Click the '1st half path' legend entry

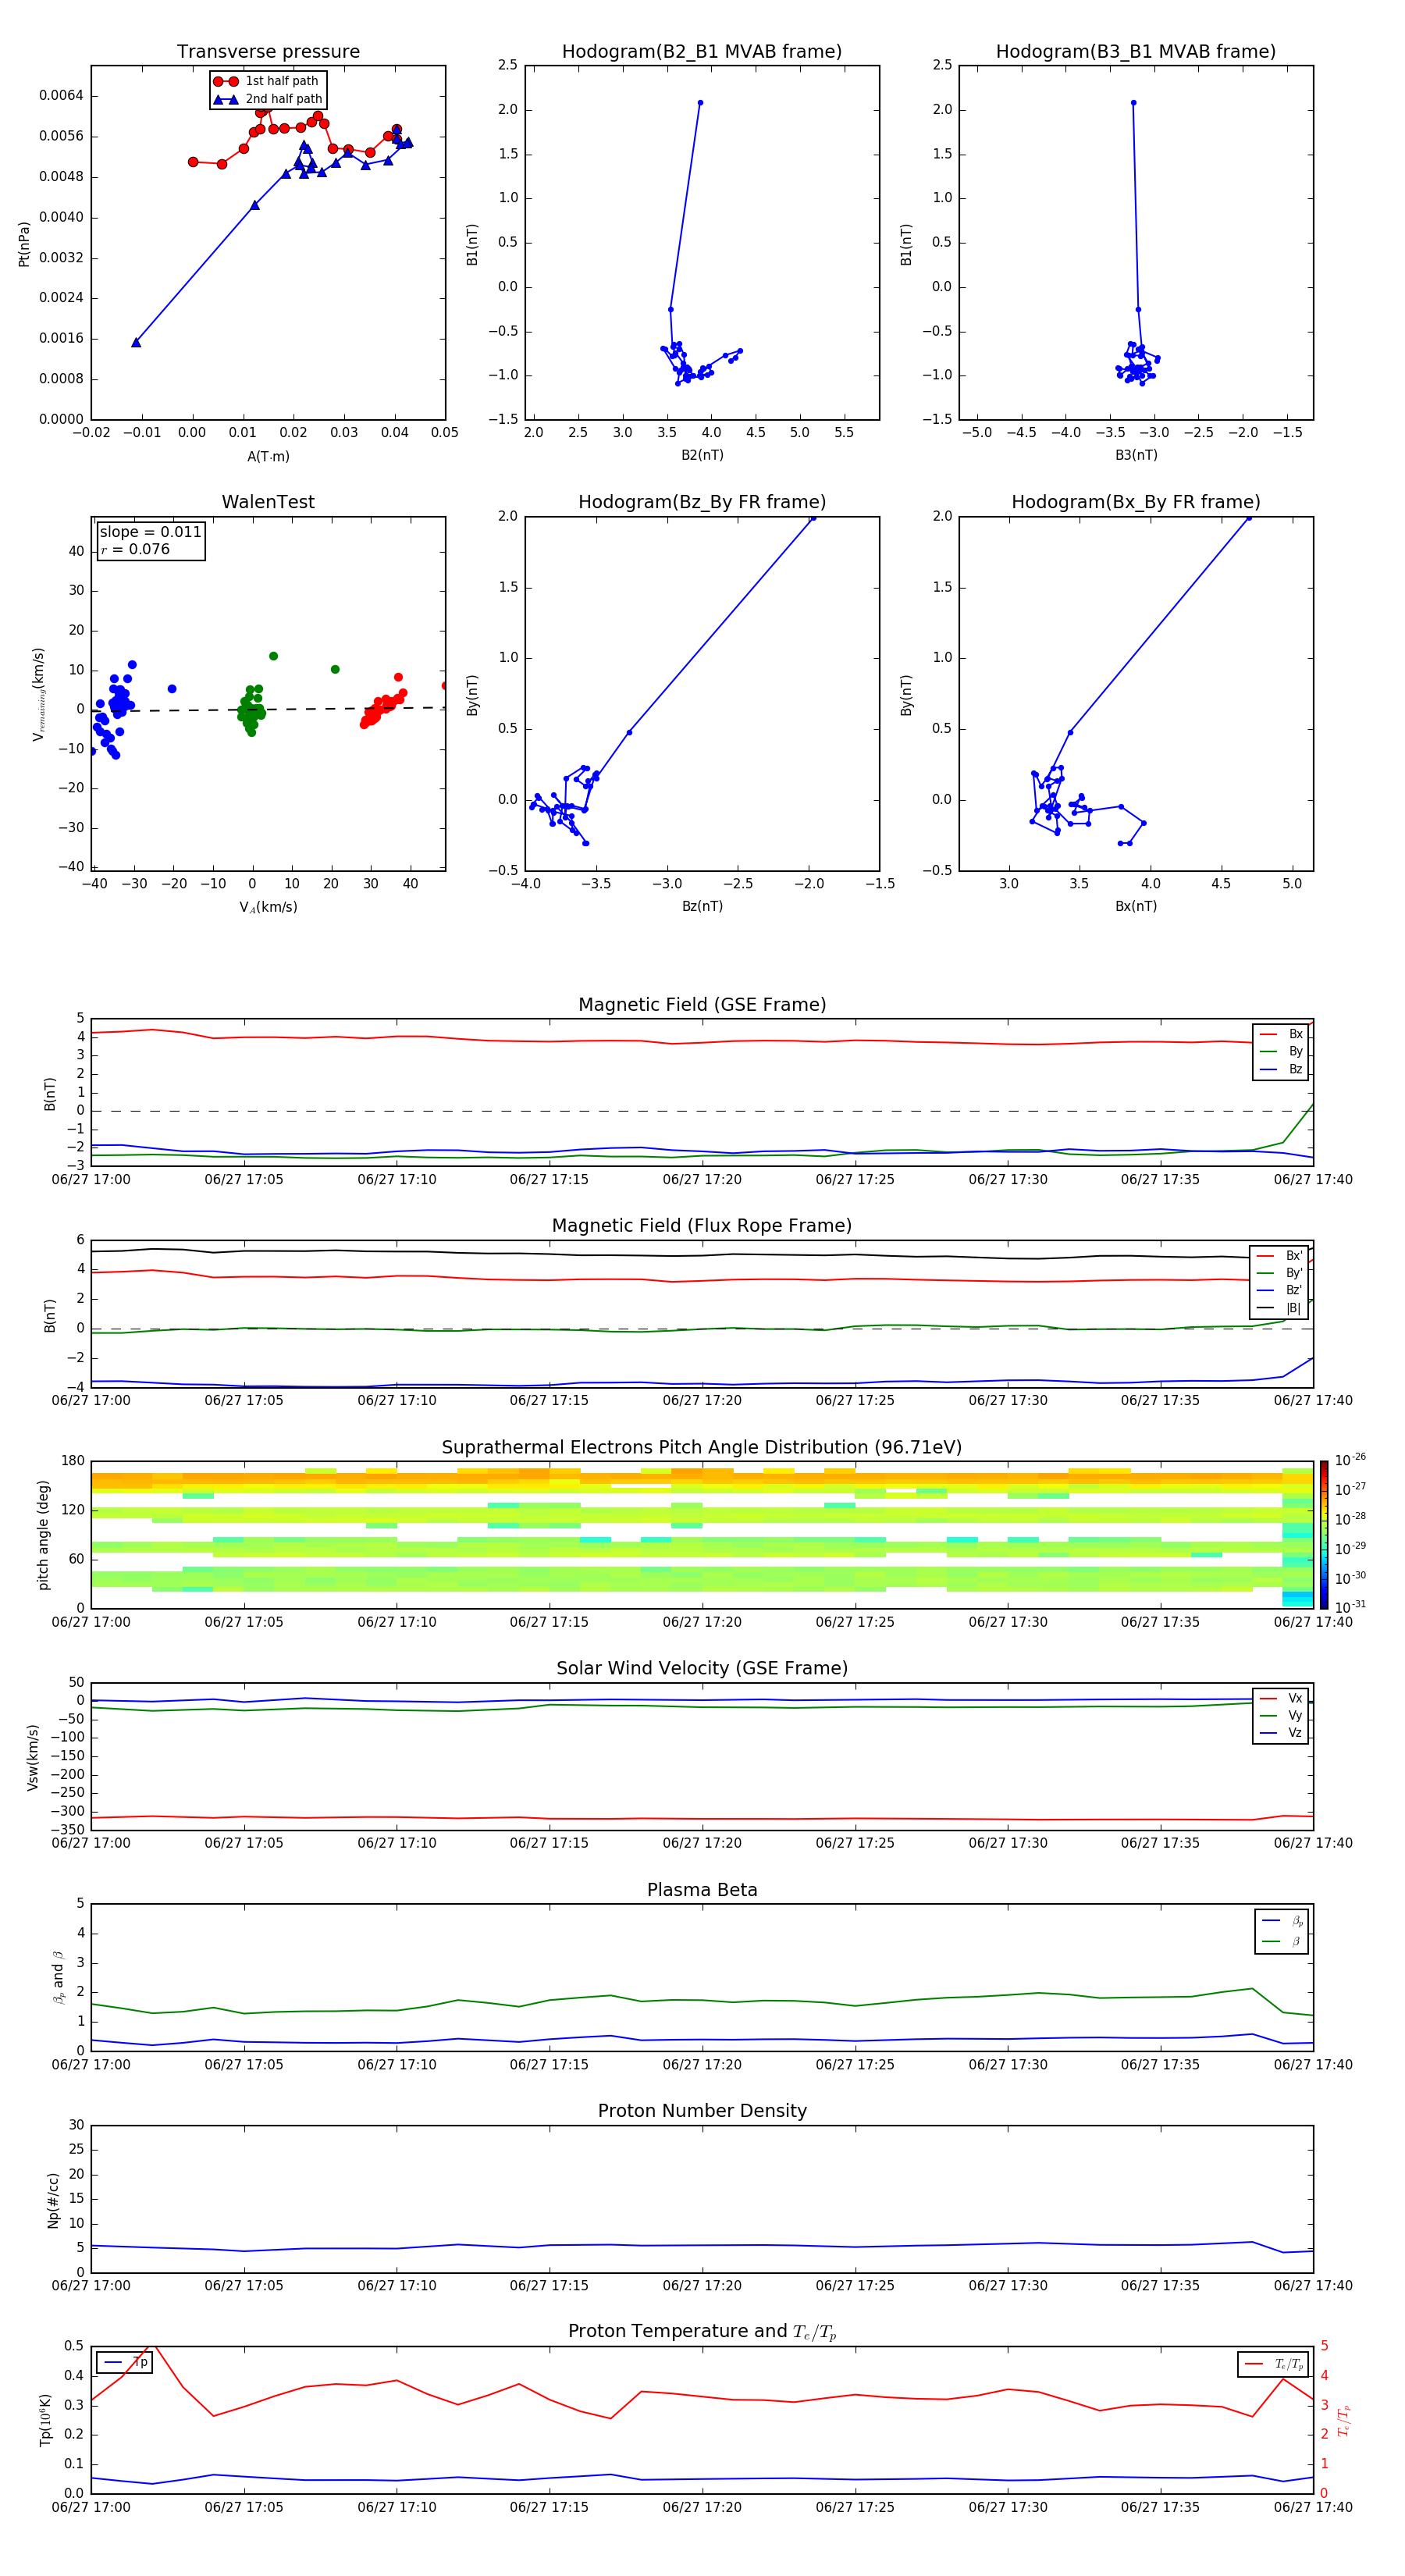pyautogui.click(x=267, y=81)
